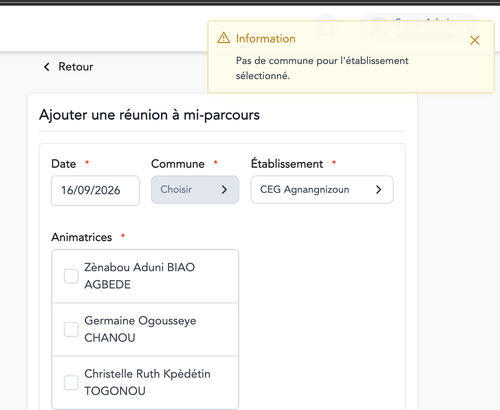Screen dimensions: 500x410
Task: Click the 'Ajouter une réunion à mi-parcours' heading
Action: pos(149,115)
